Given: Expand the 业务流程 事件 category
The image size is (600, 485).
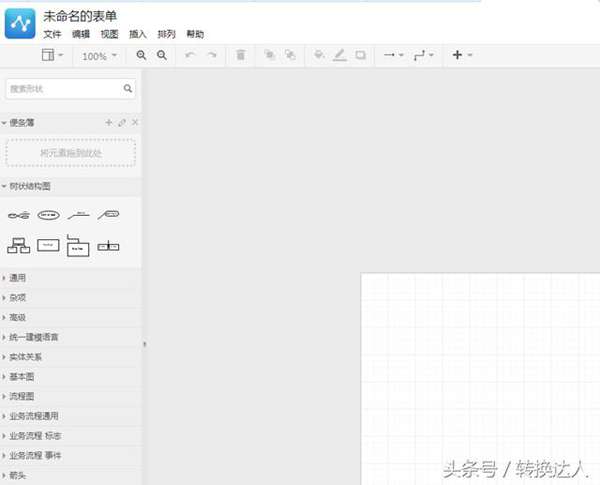Looking at the screenshot, I should (x=71, y=456).
